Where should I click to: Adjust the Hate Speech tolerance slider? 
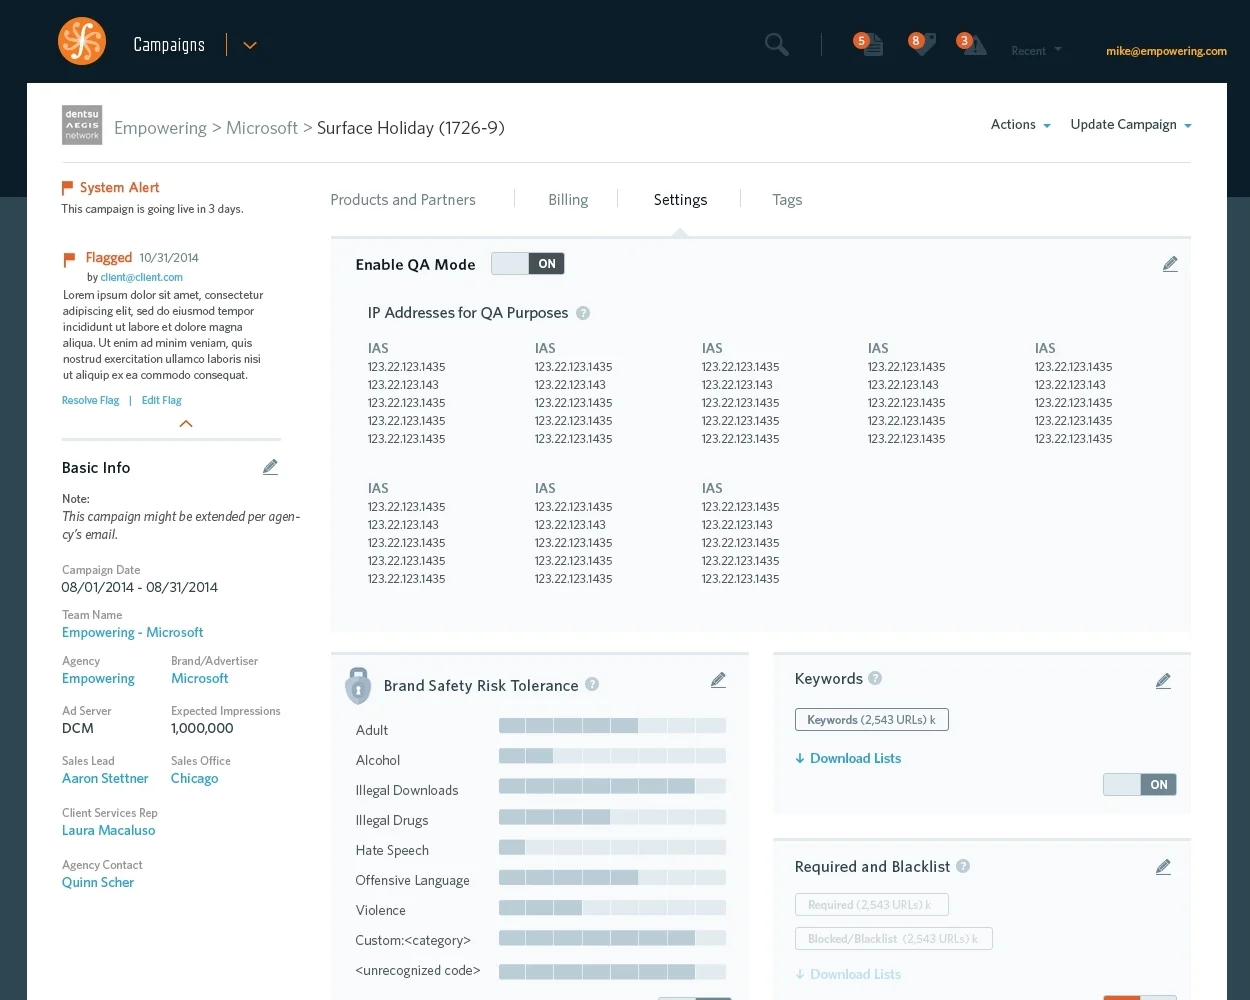[x=612, y=847]
